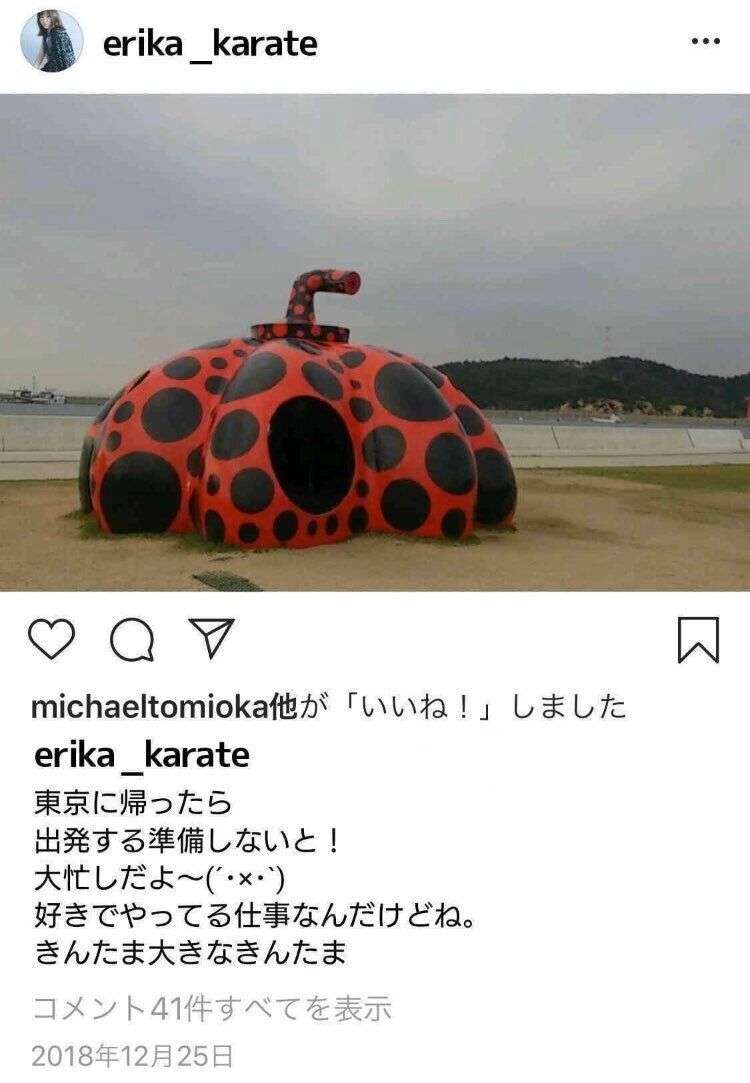
Task: Click the last caption line きんたま大きなきんたま
Action: [190, 952]
